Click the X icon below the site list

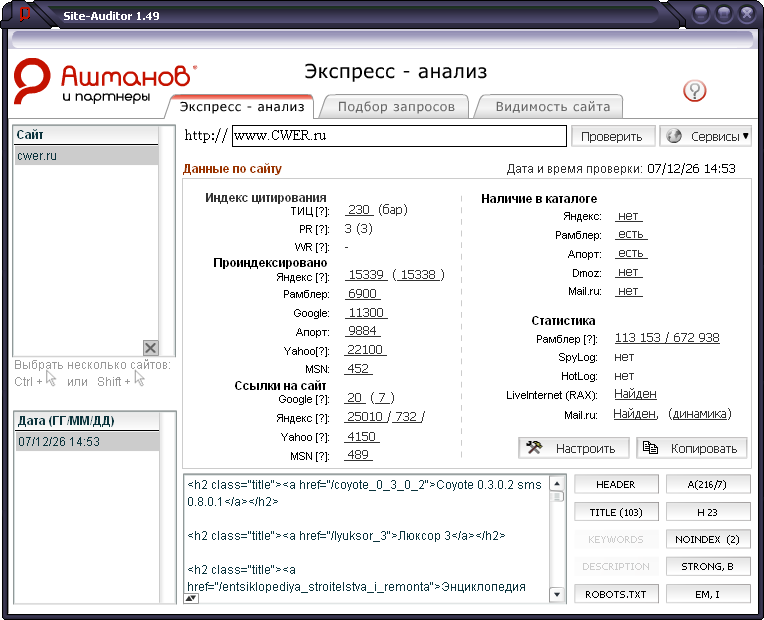150,347
